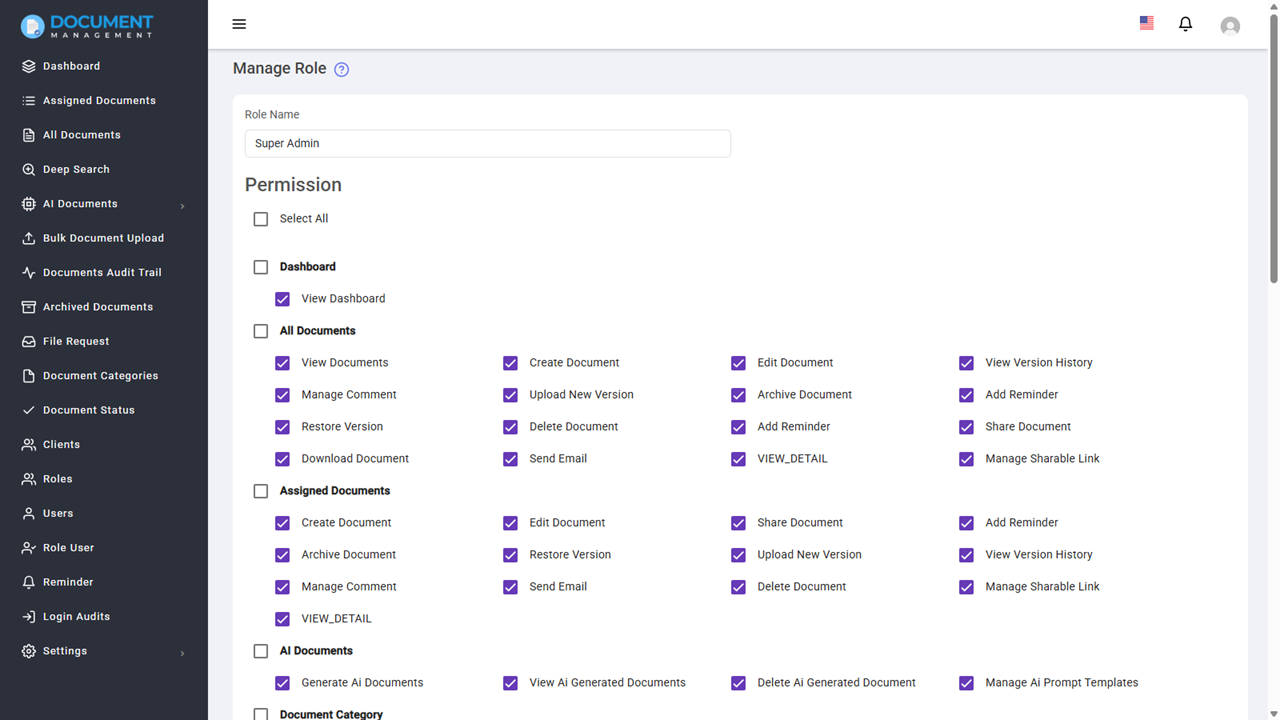Viewport: 1280px width, 720px height.
Task: Open Deep Search via its magnifier icon
Action: [x=27, y=169]
